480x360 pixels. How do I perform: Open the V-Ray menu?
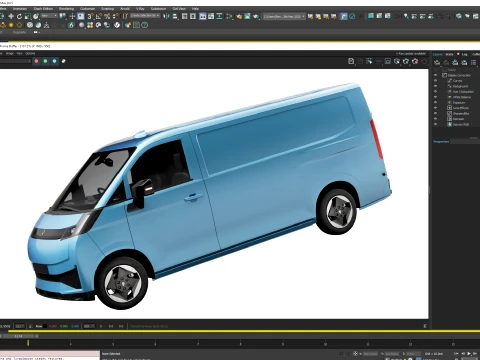[140, 9]
